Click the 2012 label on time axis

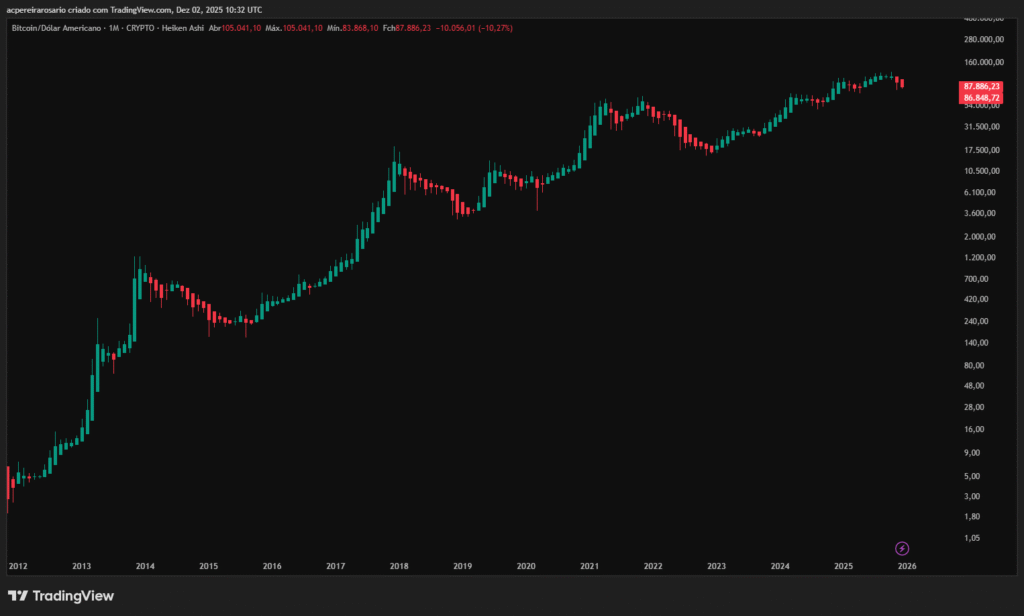(18, 566)
